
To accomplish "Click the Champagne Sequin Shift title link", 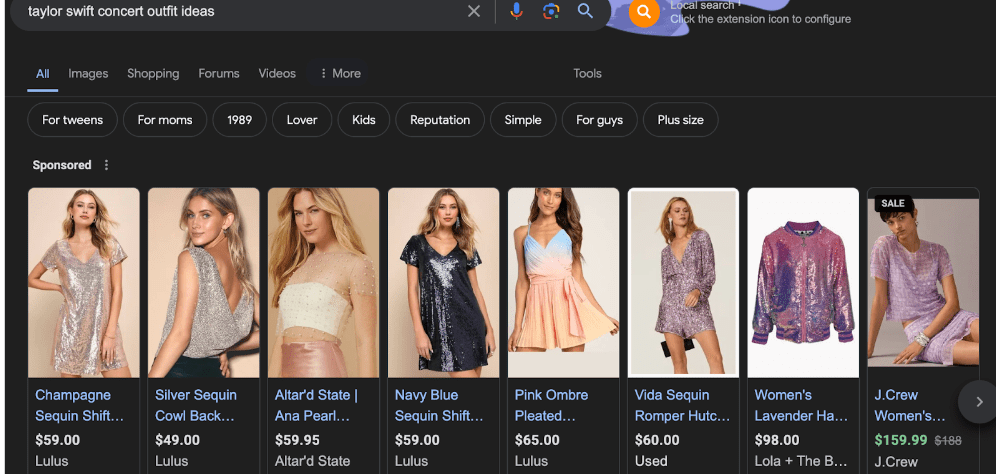I will [x=79, y=405].
